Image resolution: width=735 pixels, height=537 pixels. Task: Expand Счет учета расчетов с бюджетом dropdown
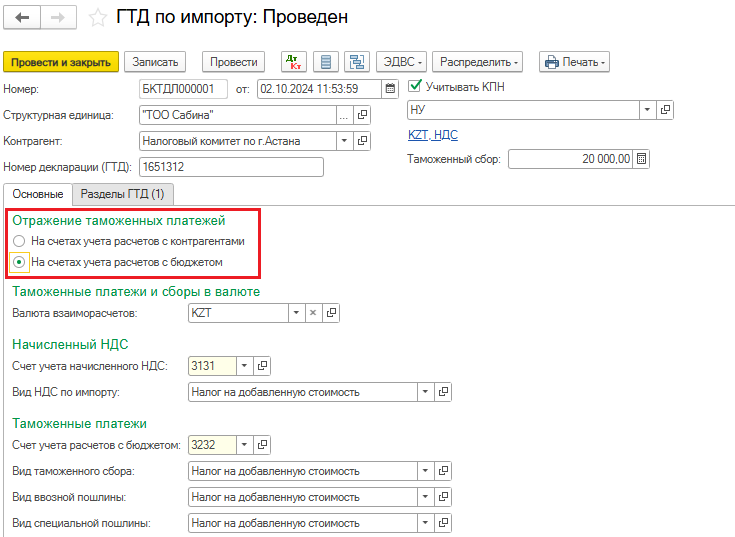244,444
